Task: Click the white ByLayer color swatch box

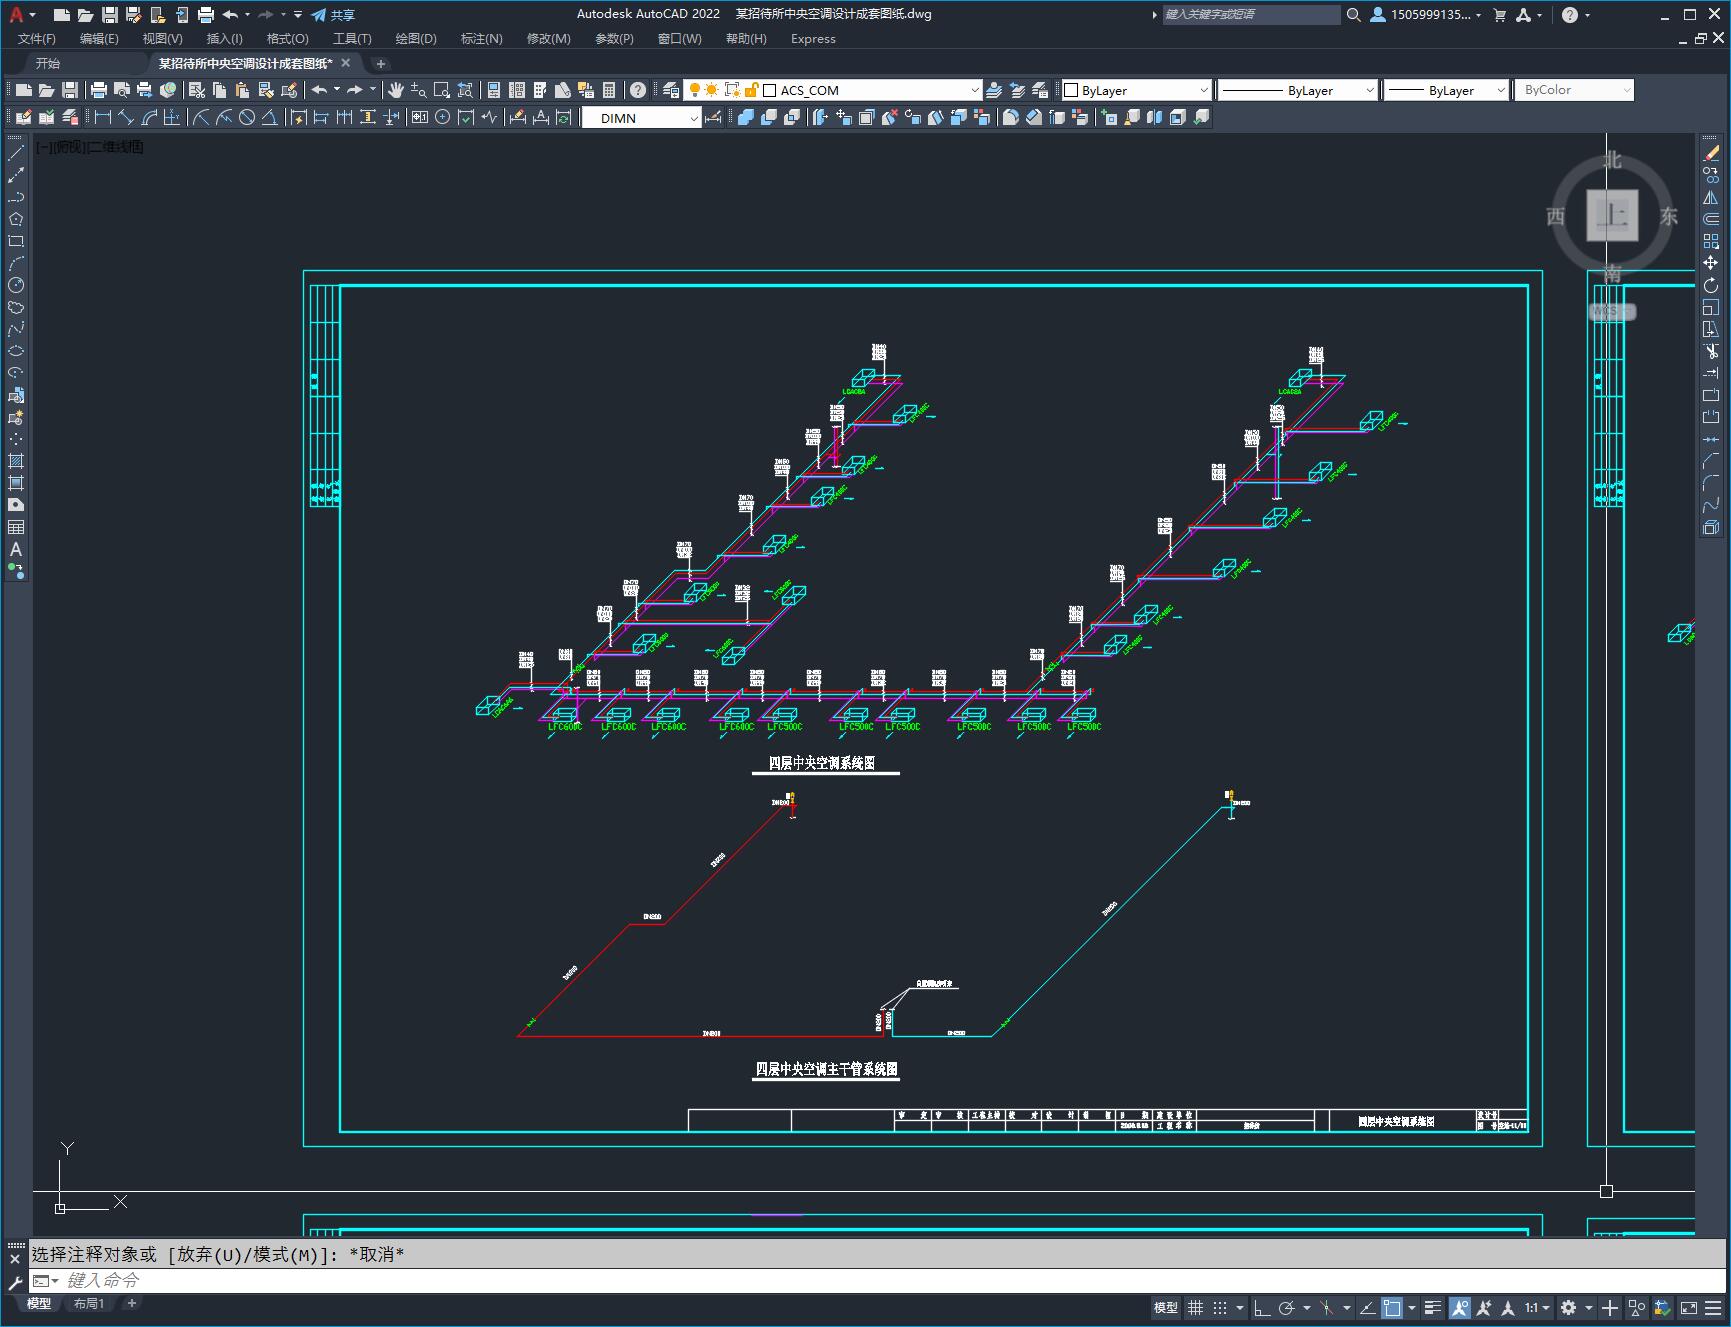Action: click(x=1071, y=90)
